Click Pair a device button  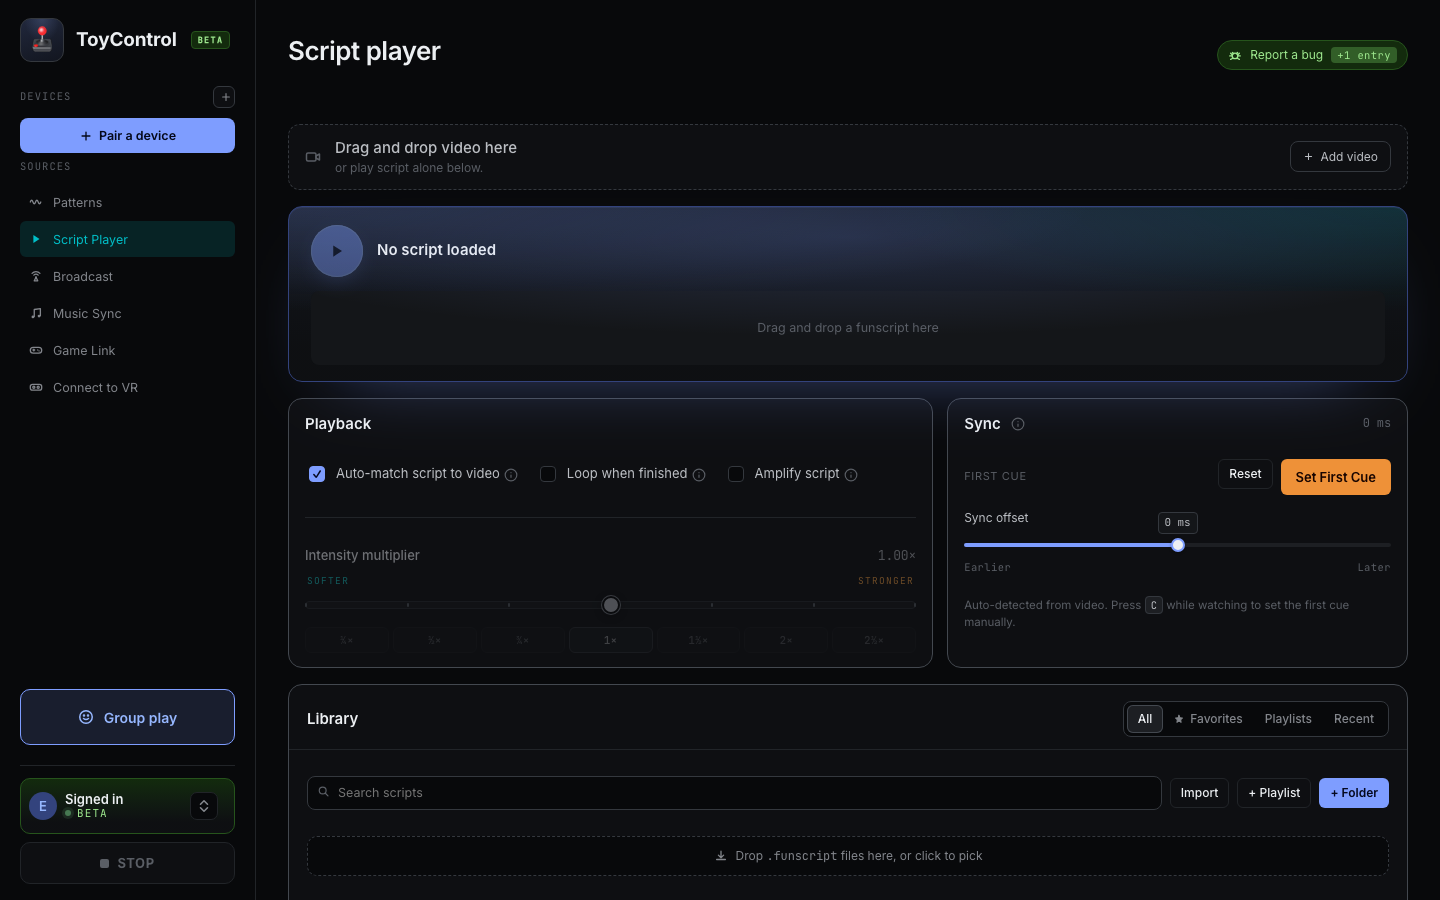[127, 136]
